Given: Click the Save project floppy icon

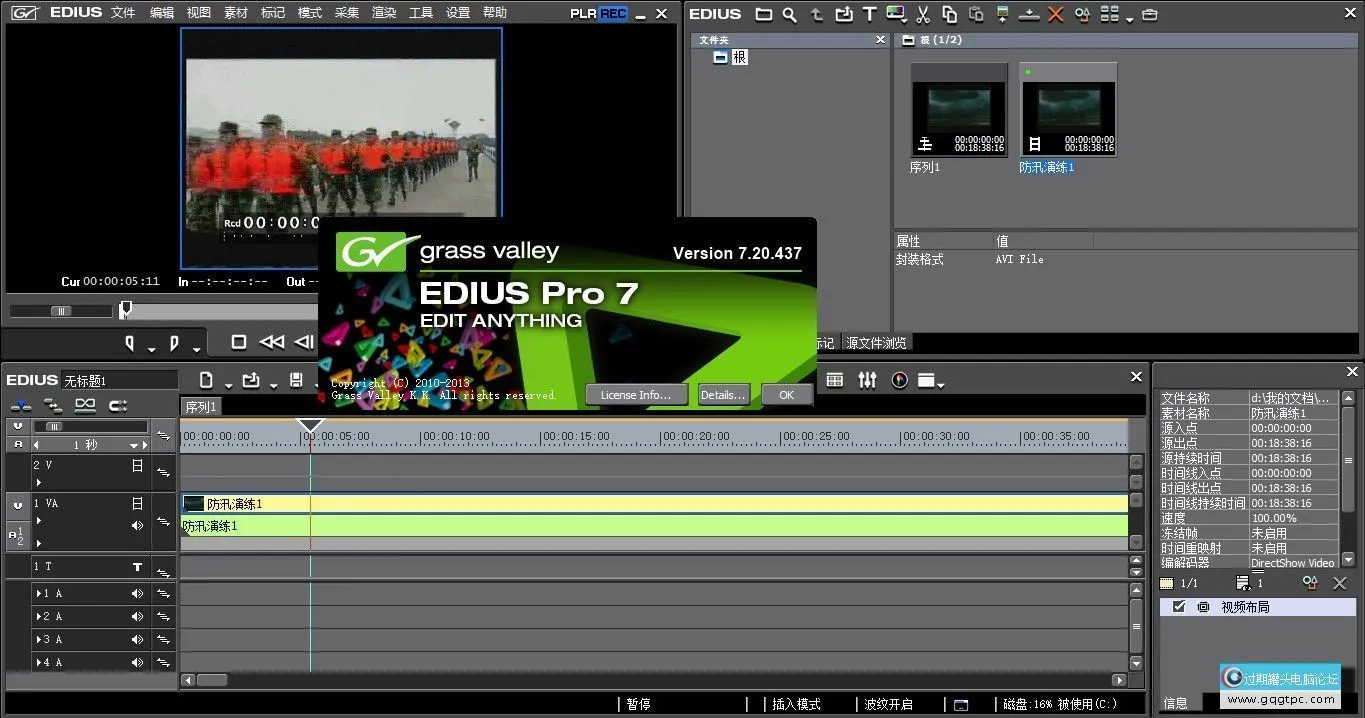Looking at the screenshot, I should (x=296, y=380).
